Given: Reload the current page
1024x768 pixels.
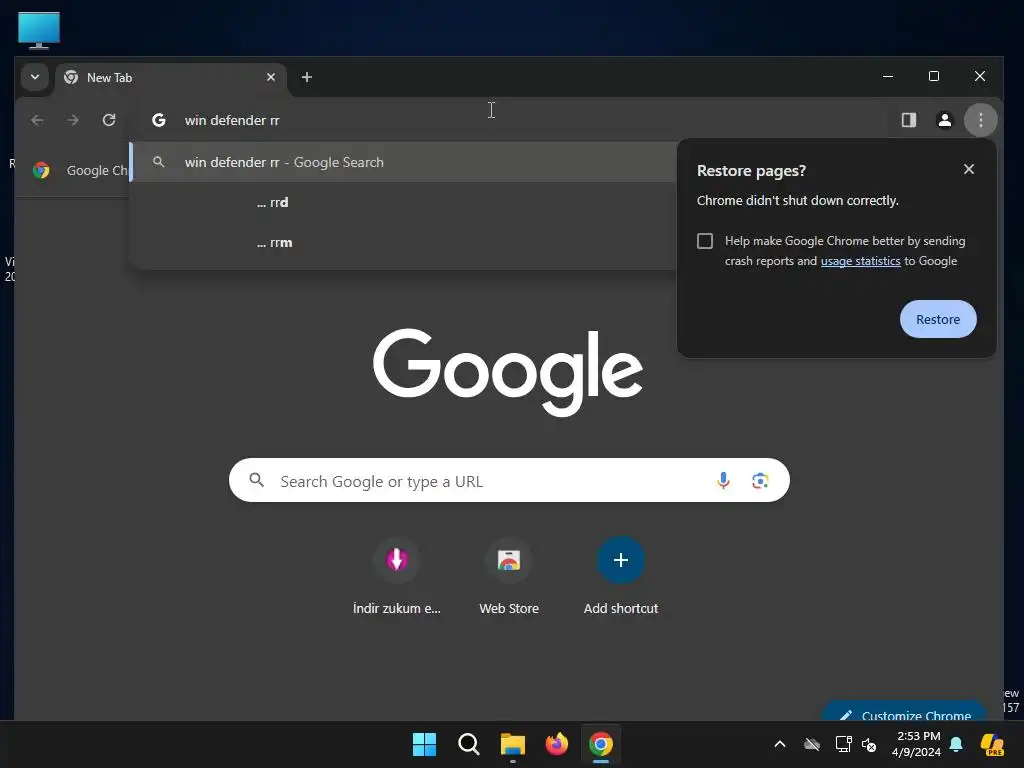Looking at the screenshot, I should coord(109,120).
